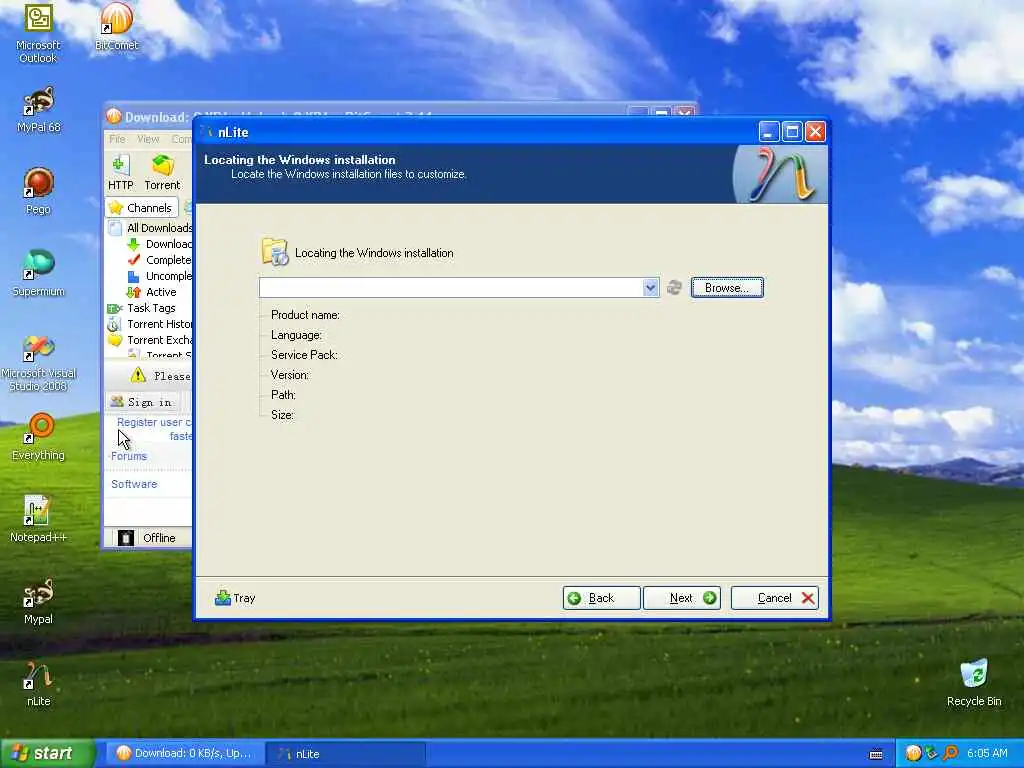Screen dimensions: 1024x768
Task: Open Microsoft Visual Studio 2008 shortcut
Action: click(39, 363)
